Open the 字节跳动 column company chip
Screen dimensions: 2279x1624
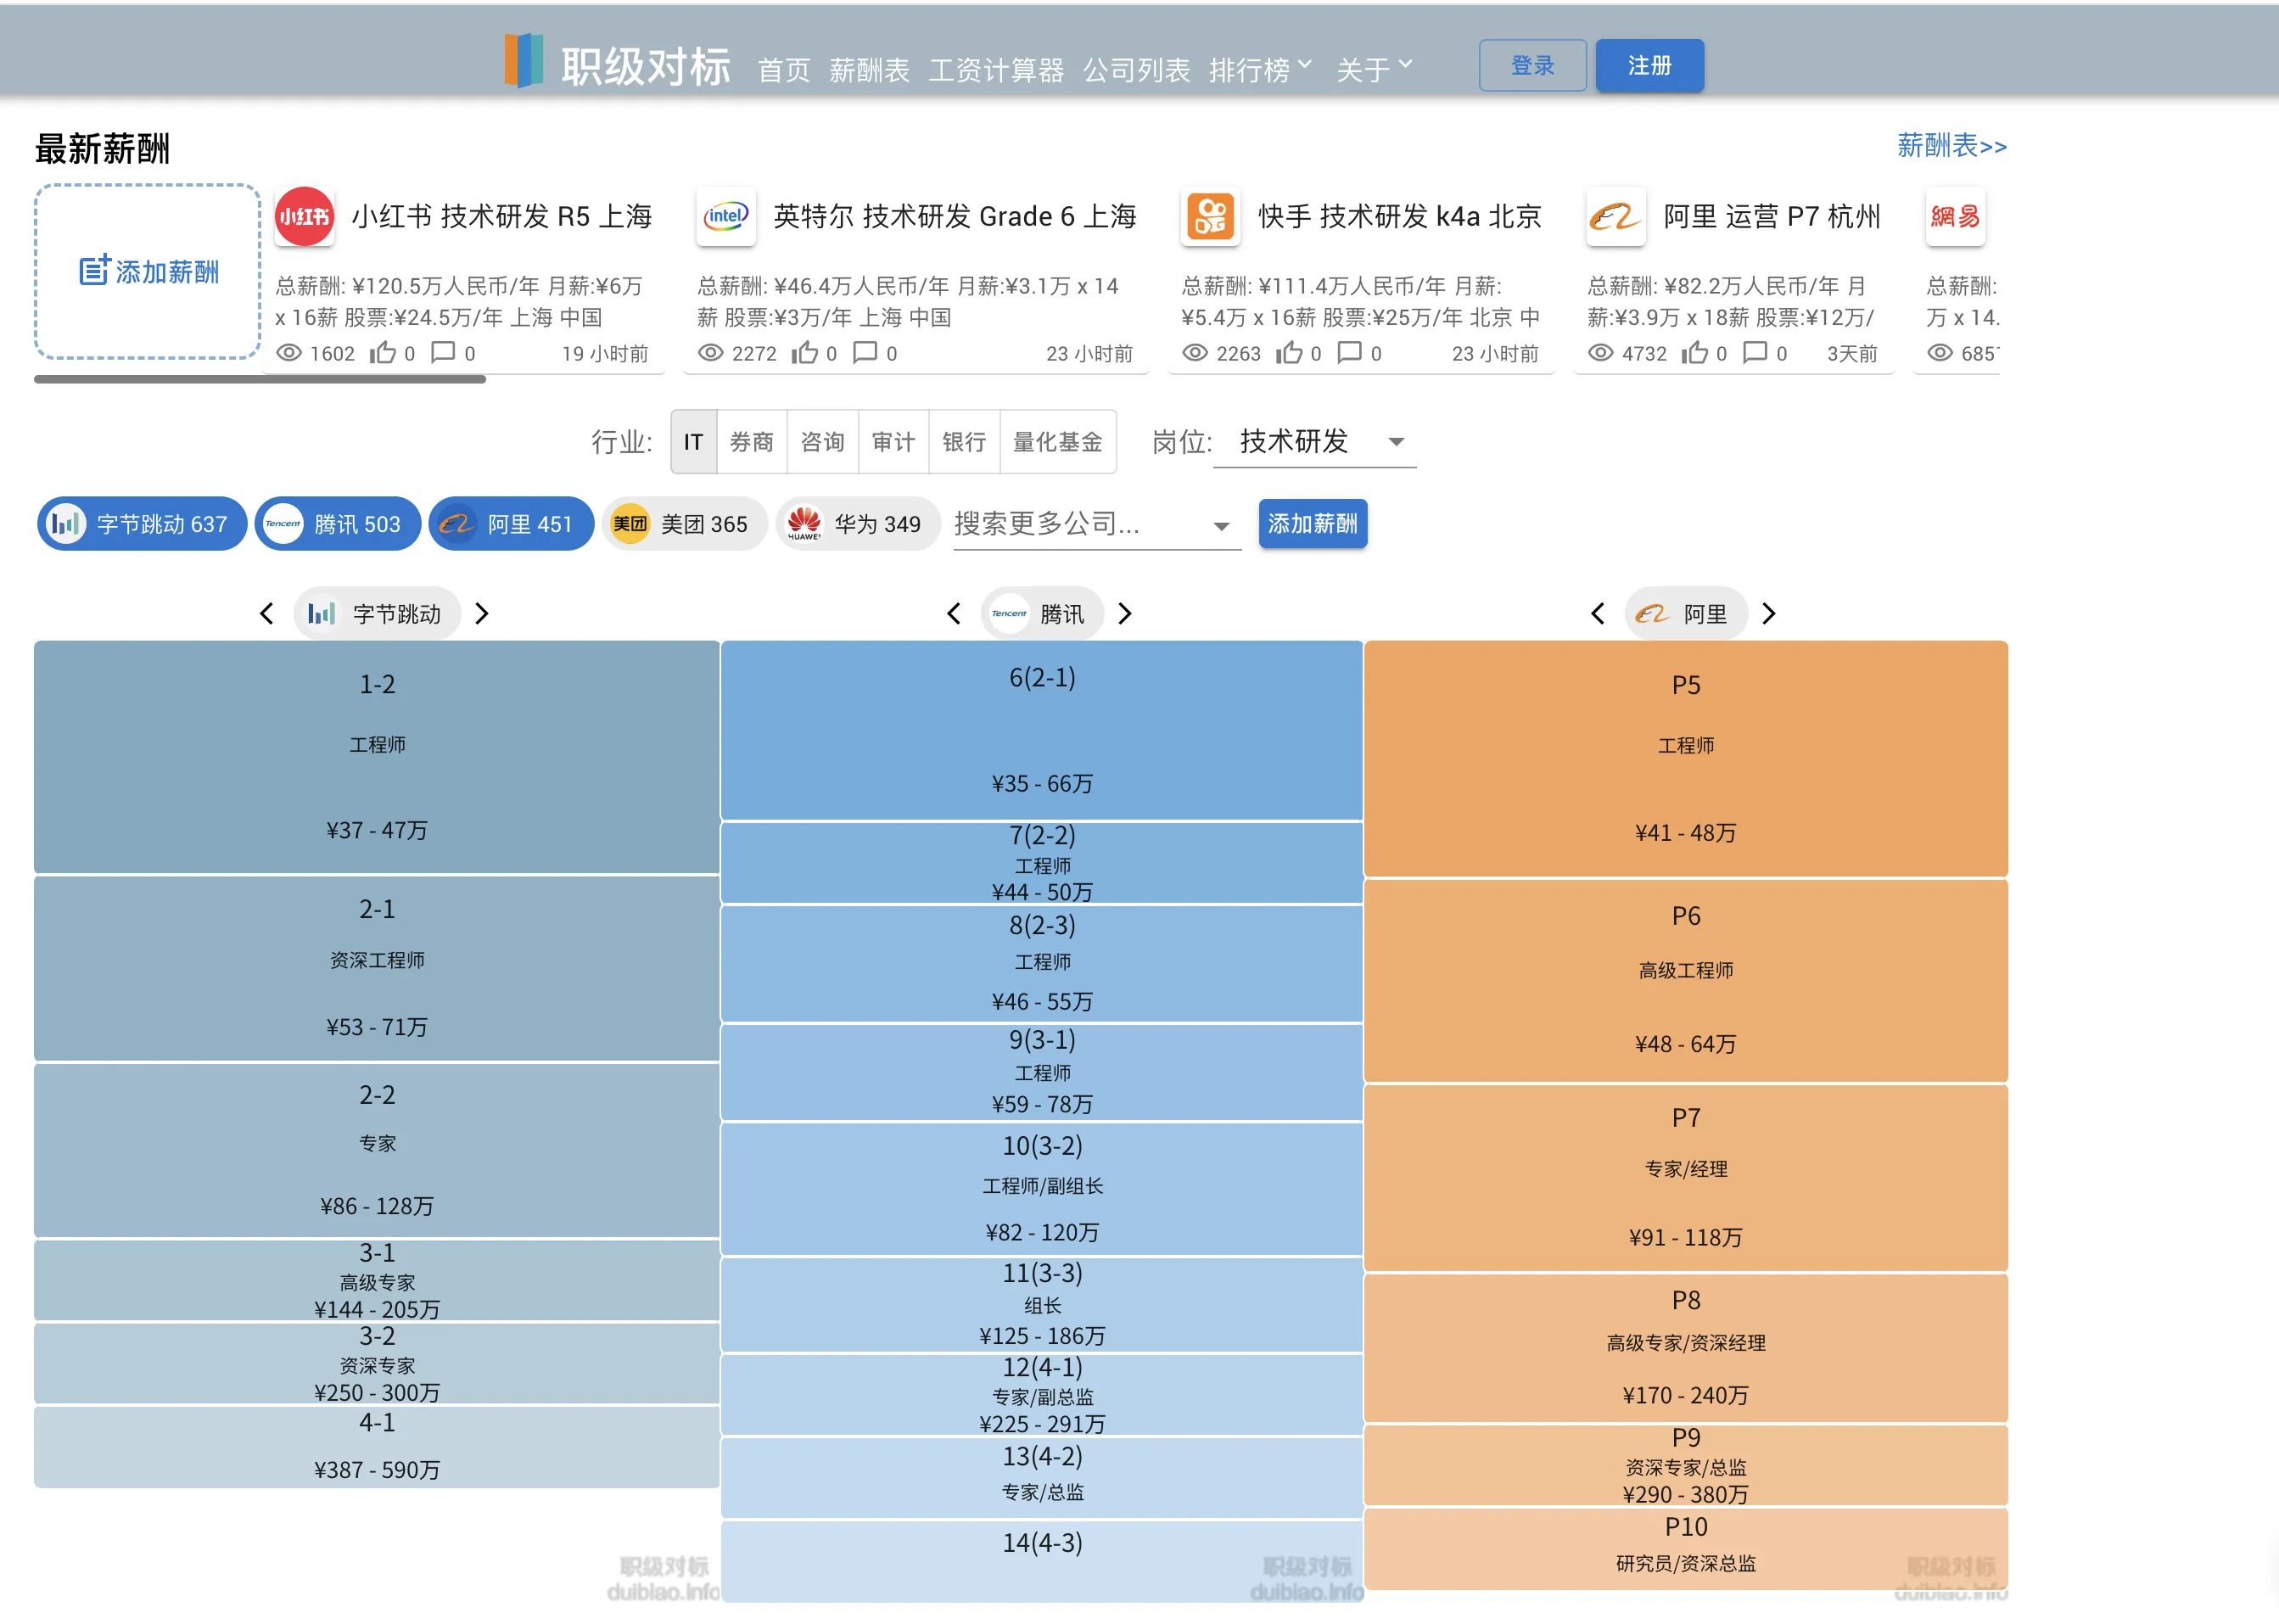pyautogui.click(x=377, y=613)
